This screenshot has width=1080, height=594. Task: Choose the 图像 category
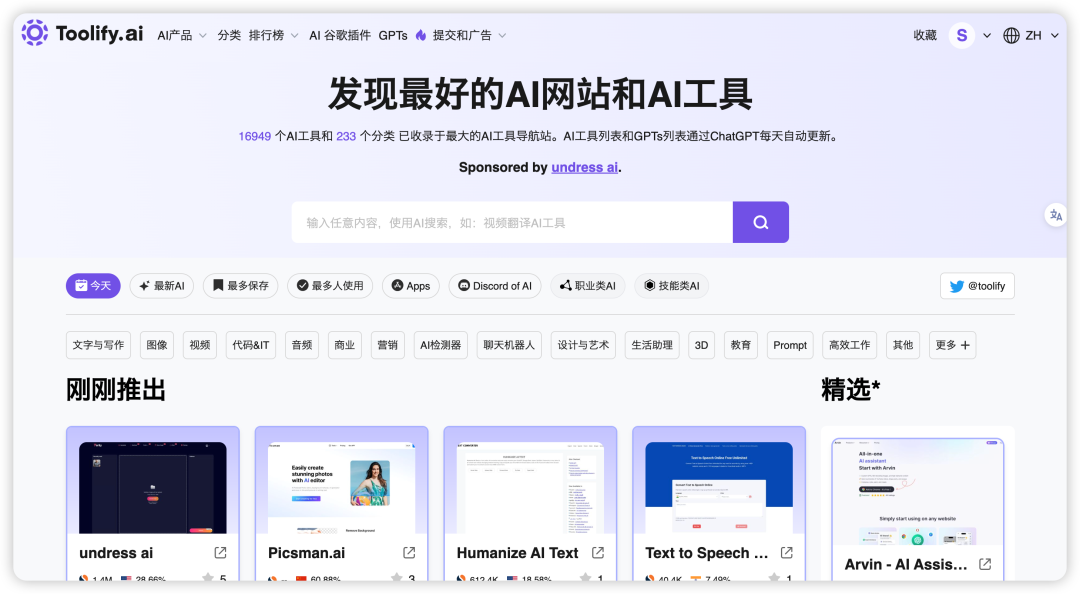point(157,345)
